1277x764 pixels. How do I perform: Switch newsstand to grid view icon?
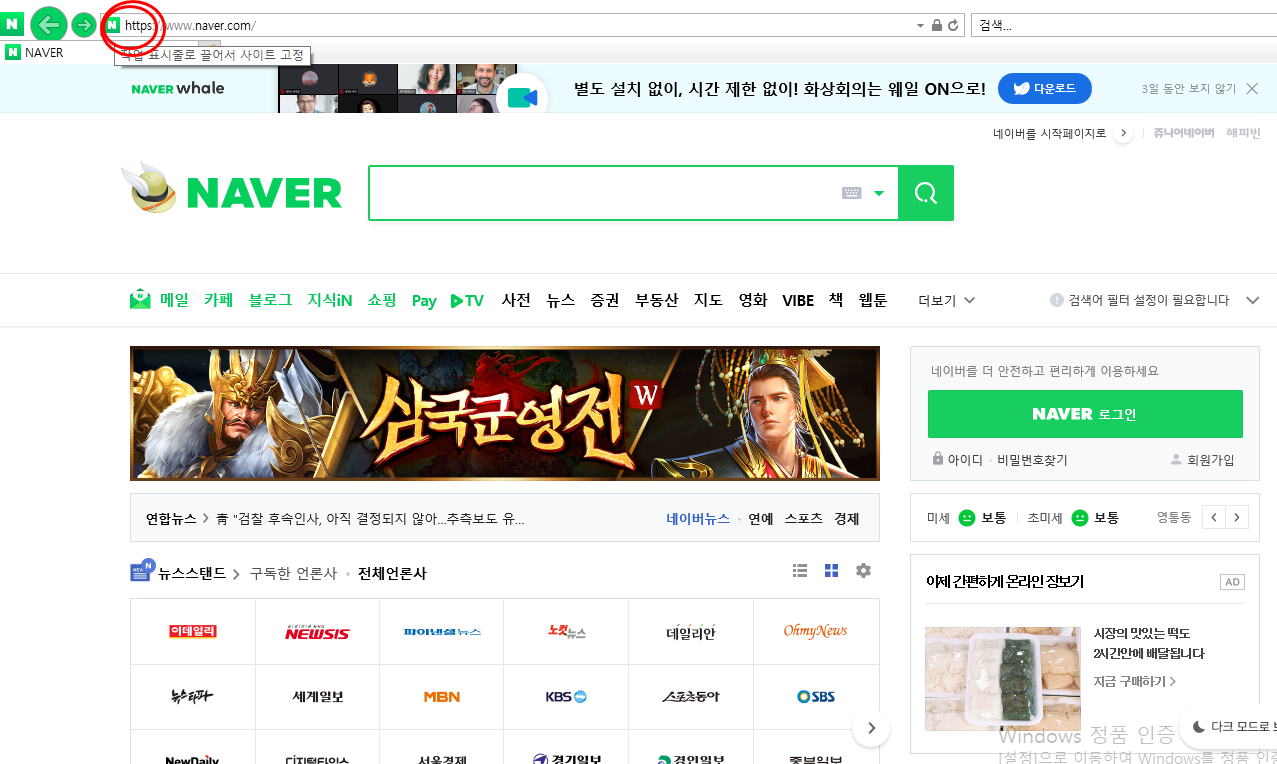tap(831, 570)
